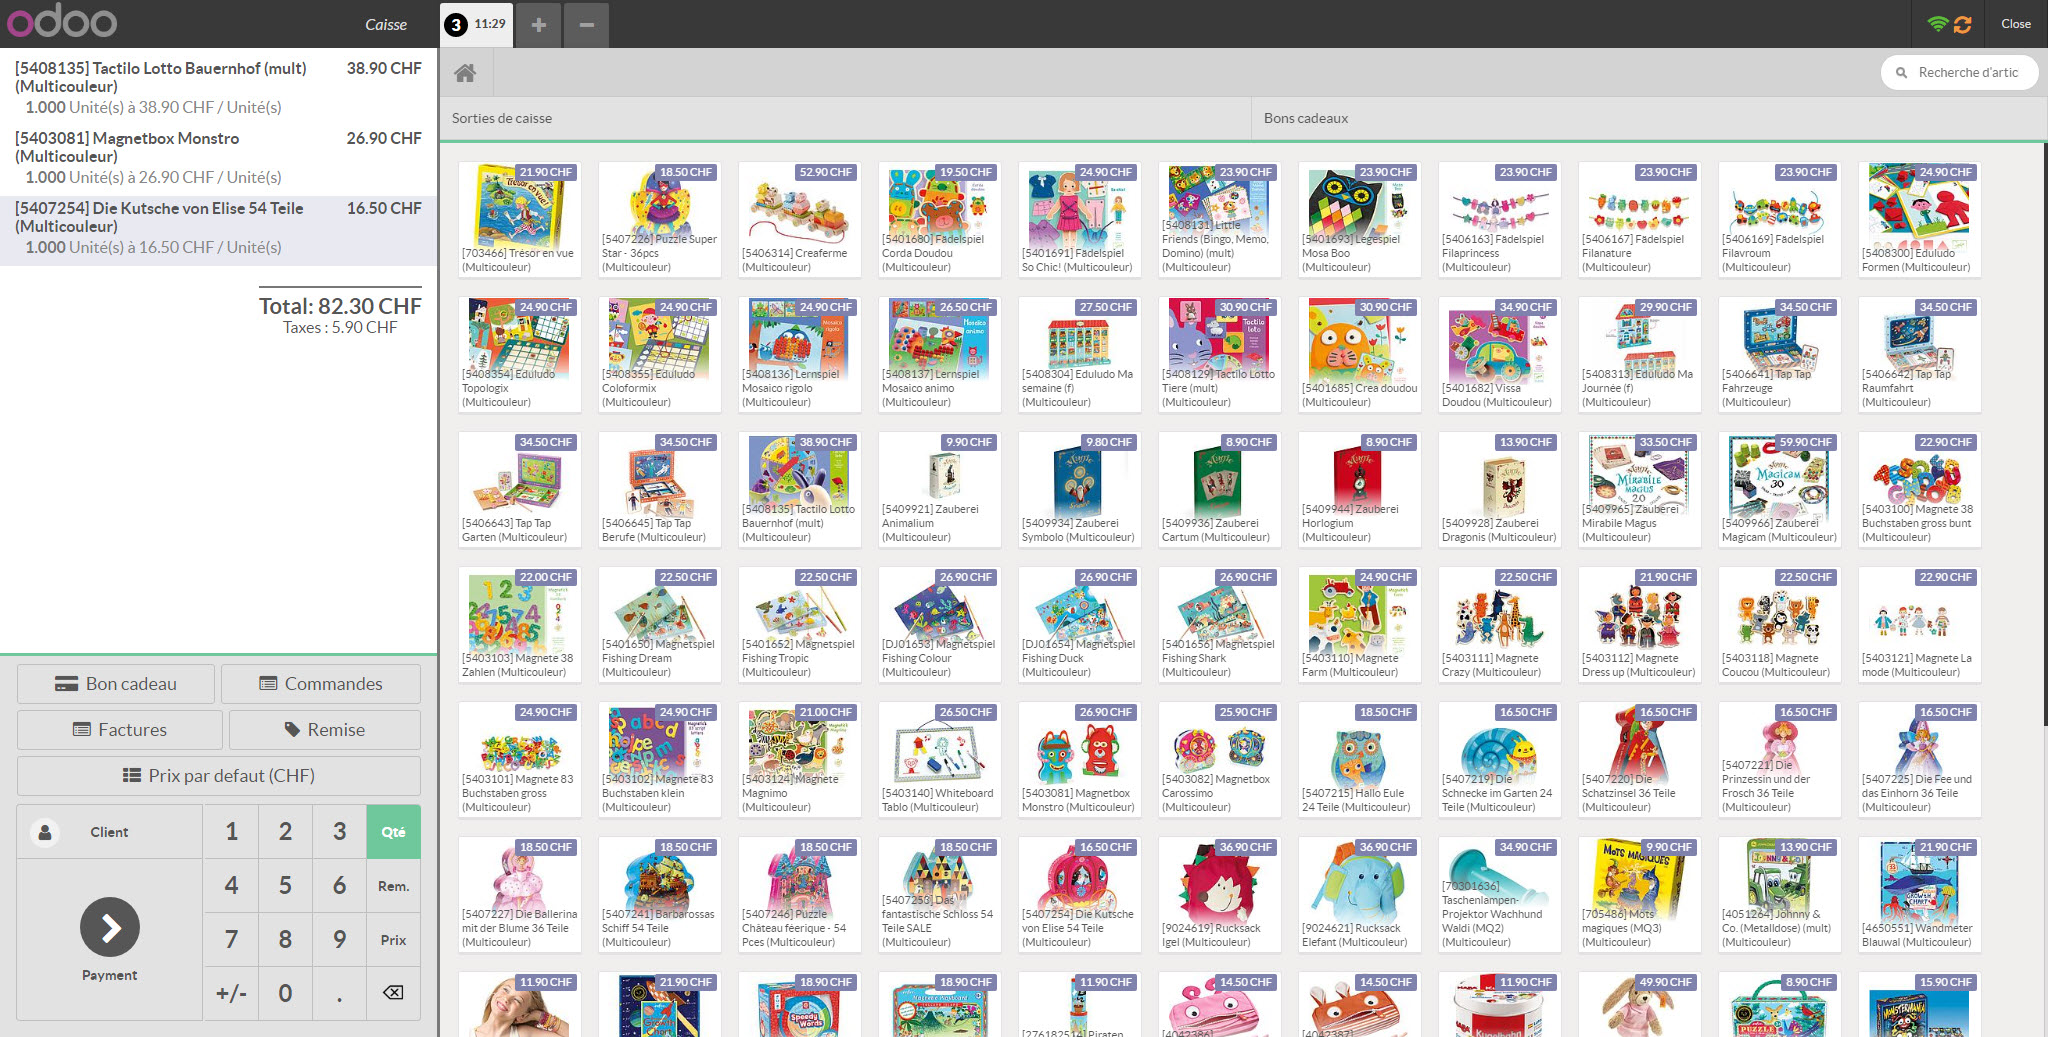Click the Bon cadeau button
Viewport: 2048px width, 1037px height.
click(x=116, y=684)
